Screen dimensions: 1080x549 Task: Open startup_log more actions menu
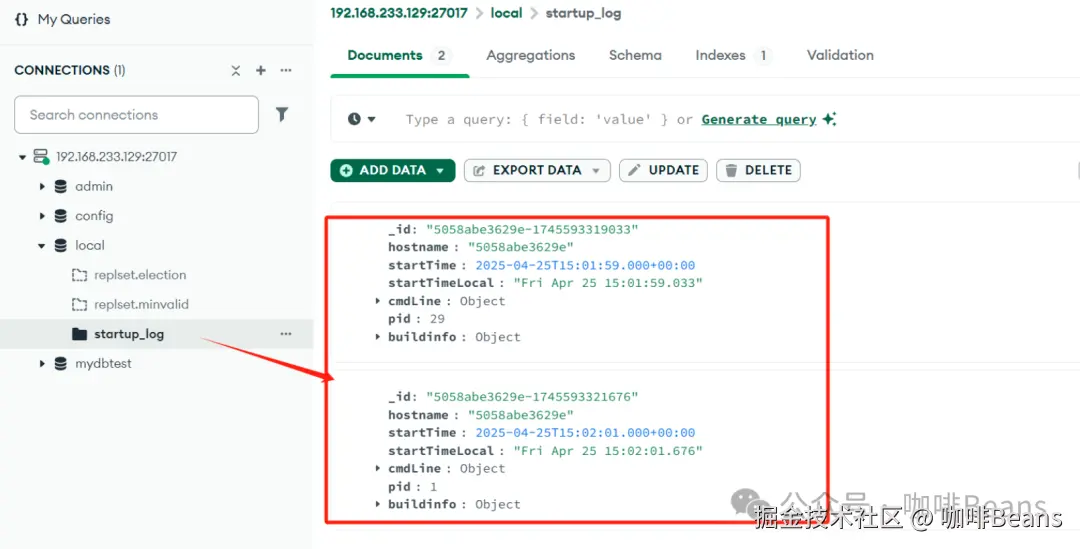coord(286,334)
